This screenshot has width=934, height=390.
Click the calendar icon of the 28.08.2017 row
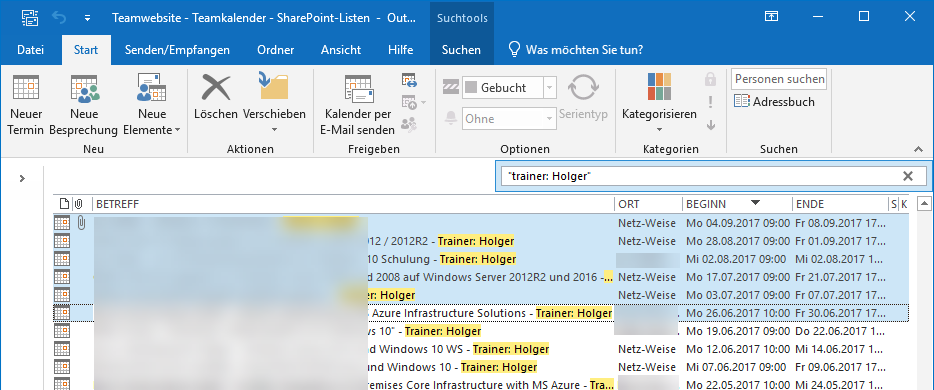point(62,241)
